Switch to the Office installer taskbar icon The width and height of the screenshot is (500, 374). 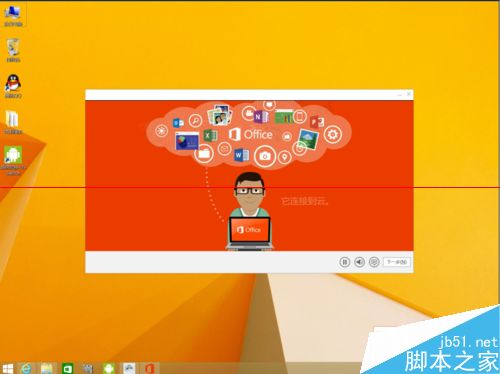pyautogui.click(x=149, y=368)
